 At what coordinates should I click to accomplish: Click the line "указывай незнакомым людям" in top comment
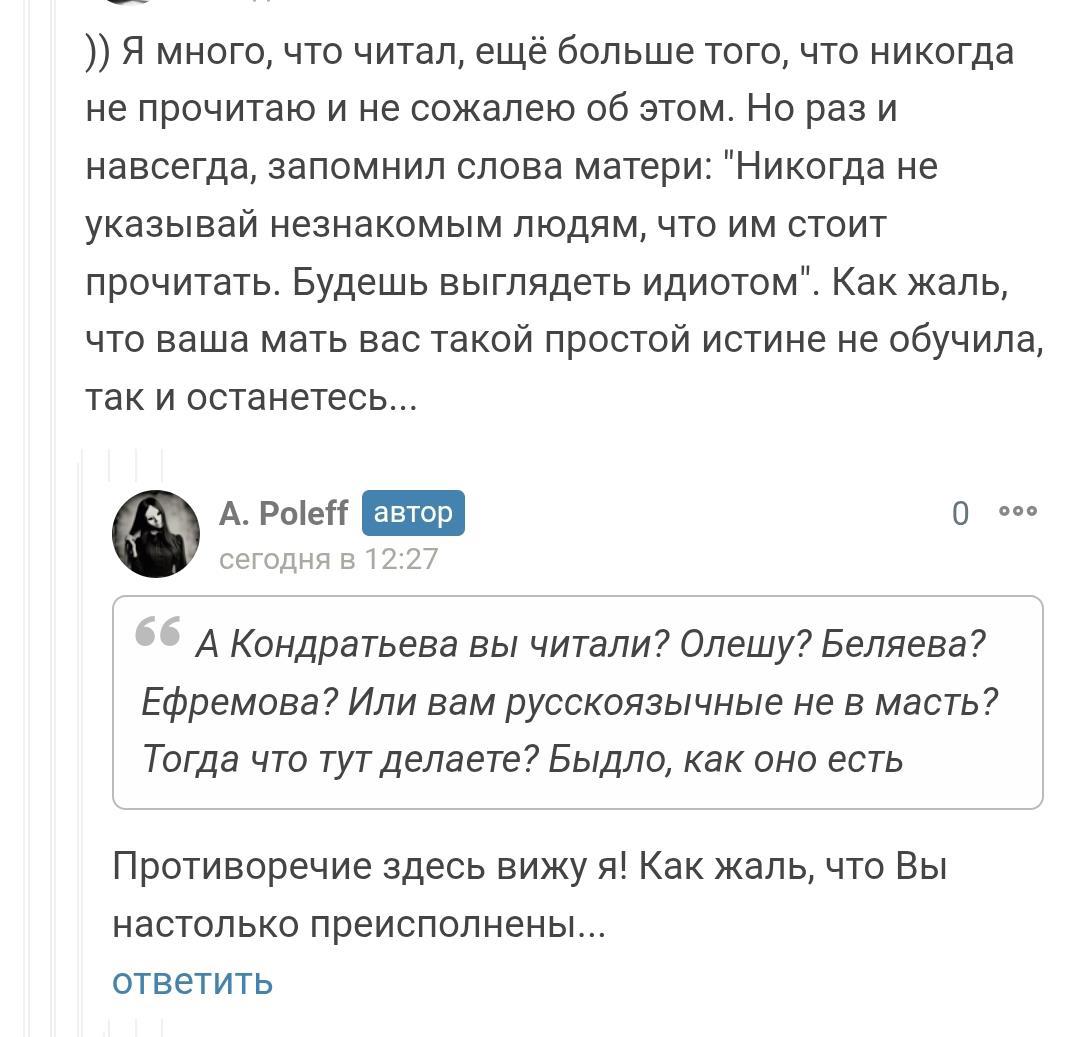click(486, 225)
